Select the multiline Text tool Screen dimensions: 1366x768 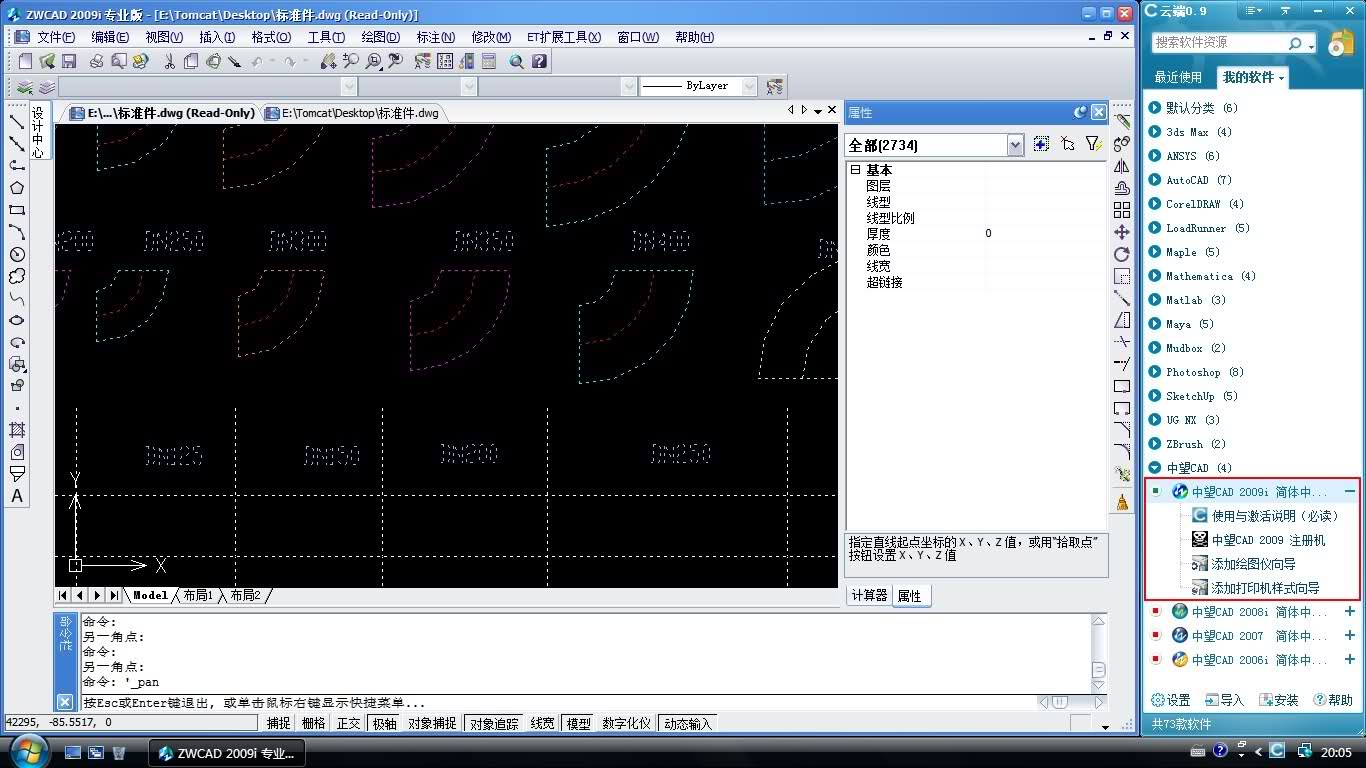(x=17, y=496)
